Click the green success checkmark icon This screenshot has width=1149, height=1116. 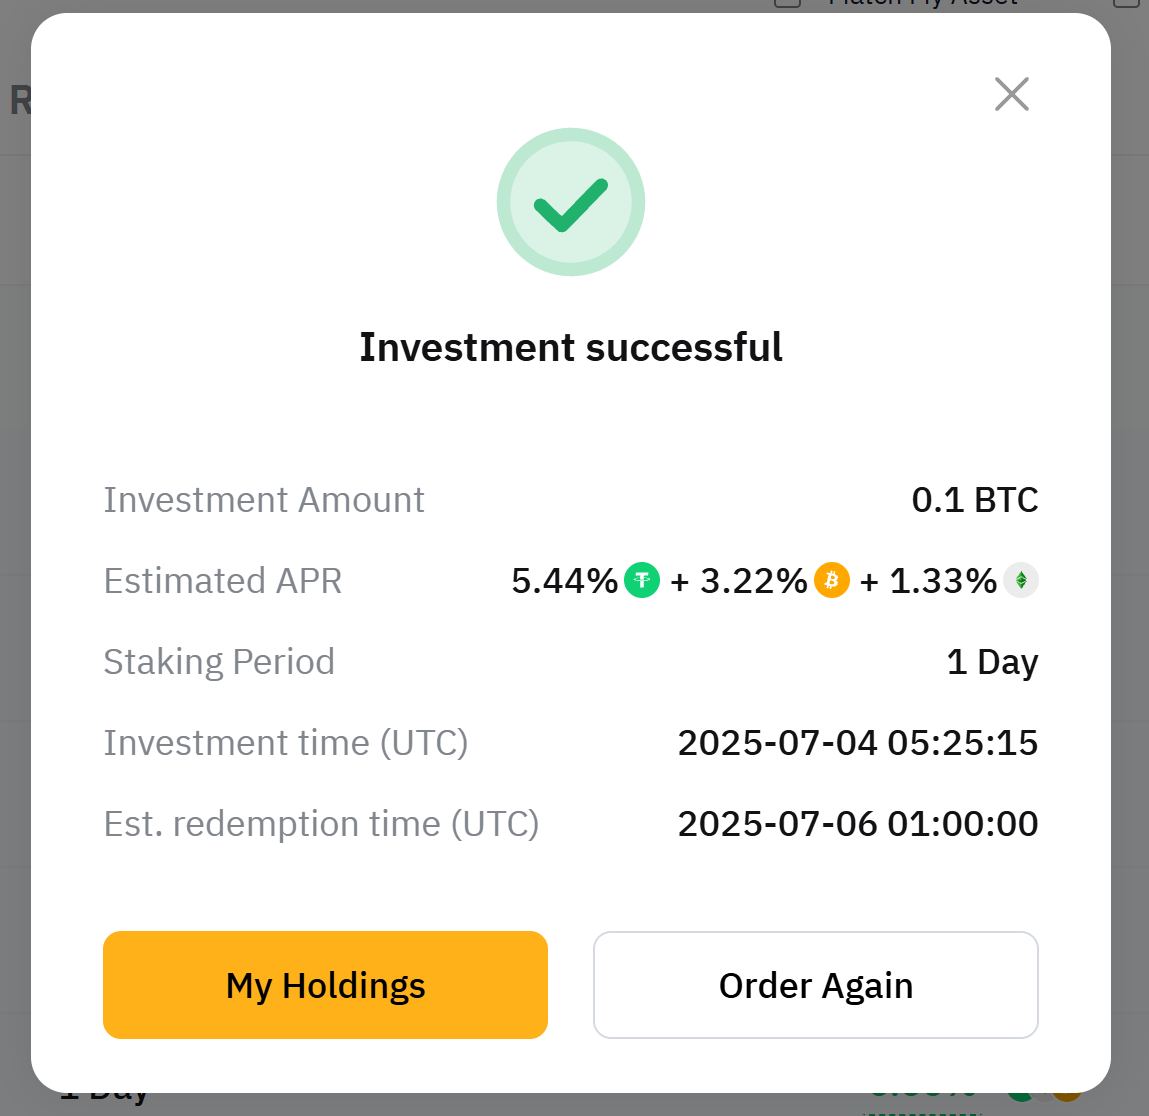[571, 202]
